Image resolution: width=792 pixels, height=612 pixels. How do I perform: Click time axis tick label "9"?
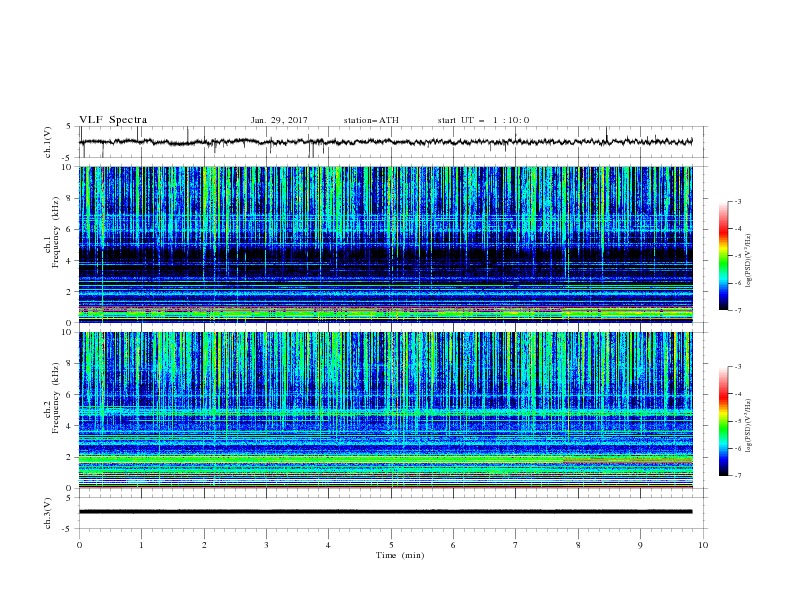point(640,545)
